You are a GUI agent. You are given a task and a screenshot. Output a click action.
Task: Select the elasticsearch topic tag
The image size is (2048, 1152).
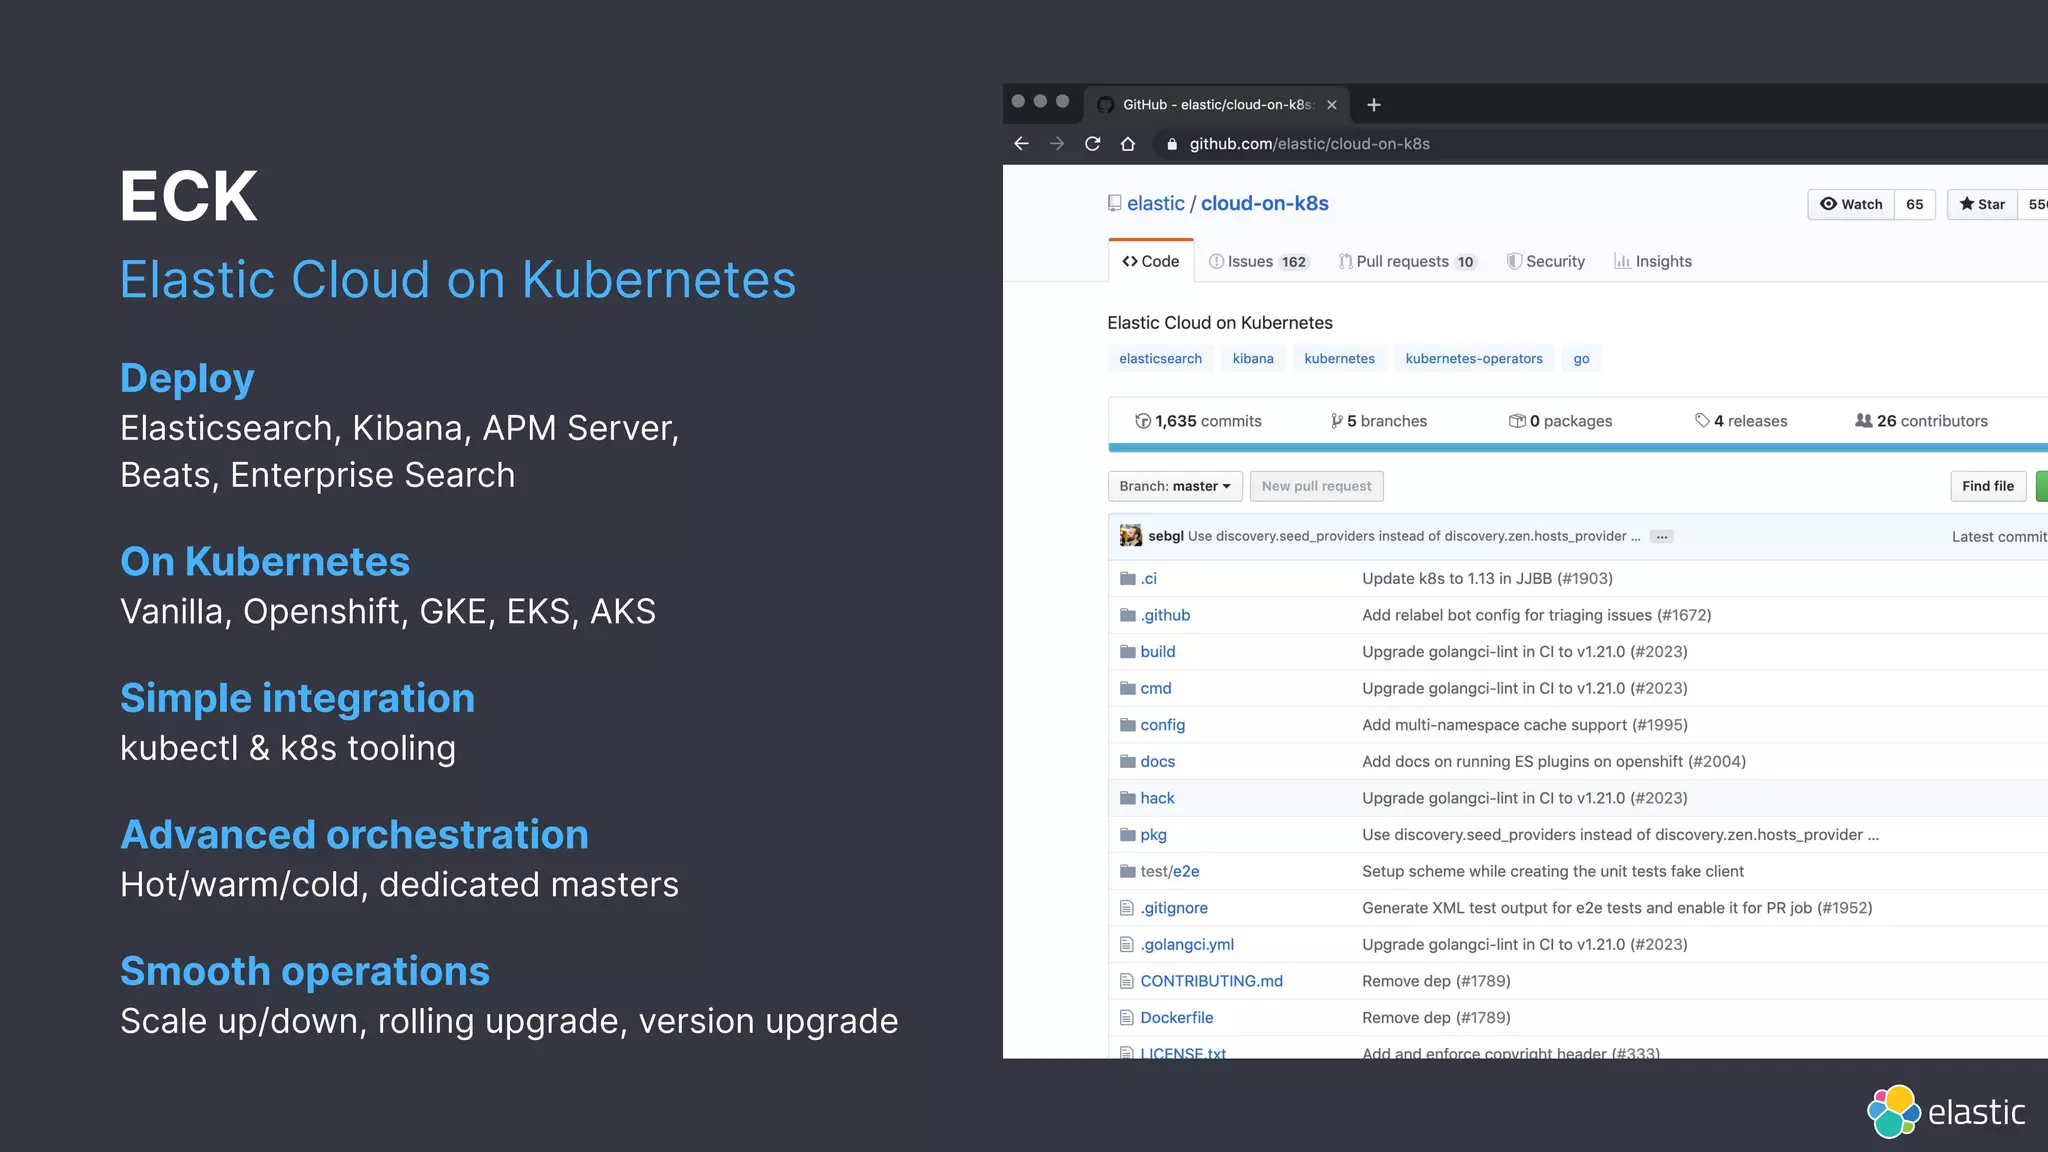1160,359
